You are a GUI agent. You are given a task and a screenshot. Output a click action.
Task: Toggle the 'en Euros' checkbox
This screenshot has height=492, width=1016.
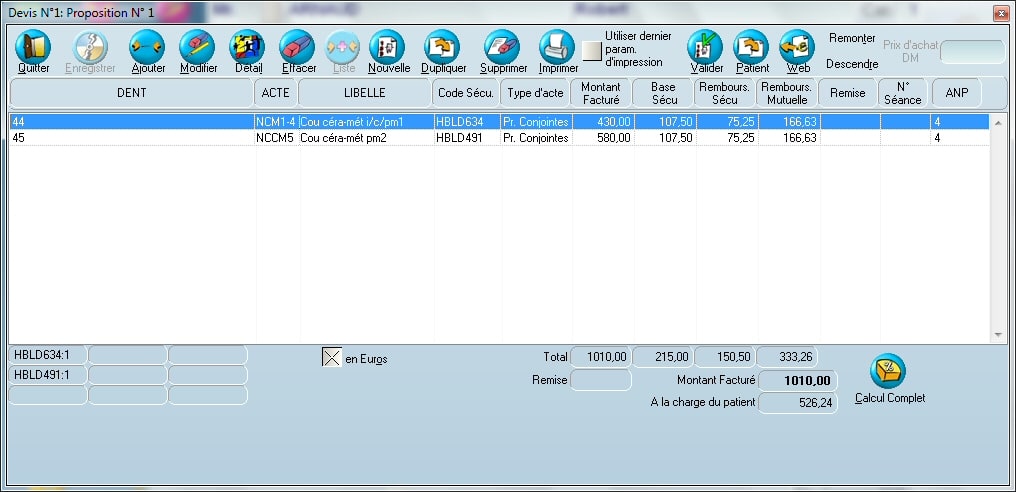(332, 358)
